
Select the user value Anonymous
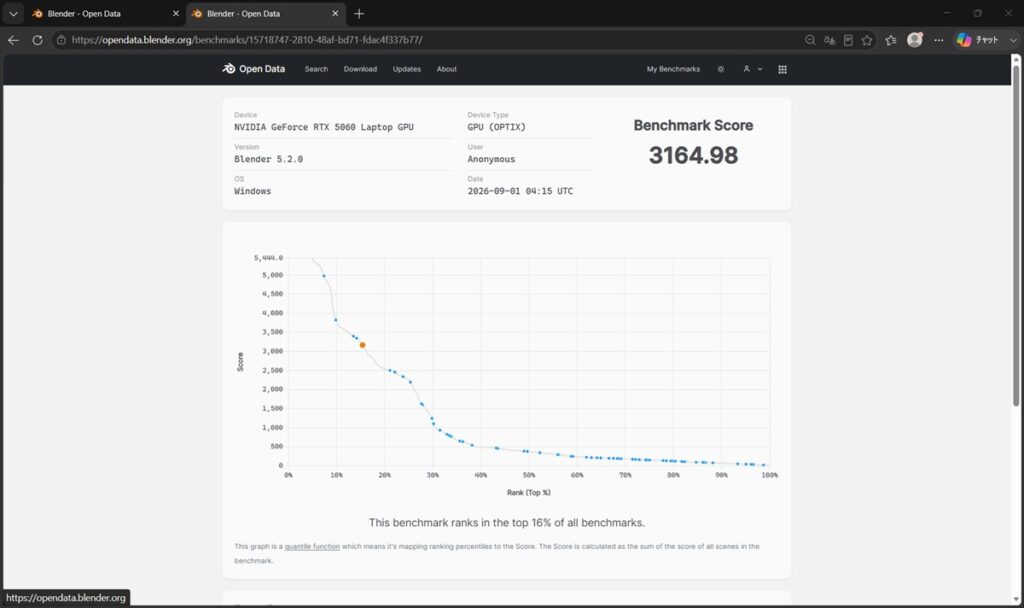coord(491,159)
